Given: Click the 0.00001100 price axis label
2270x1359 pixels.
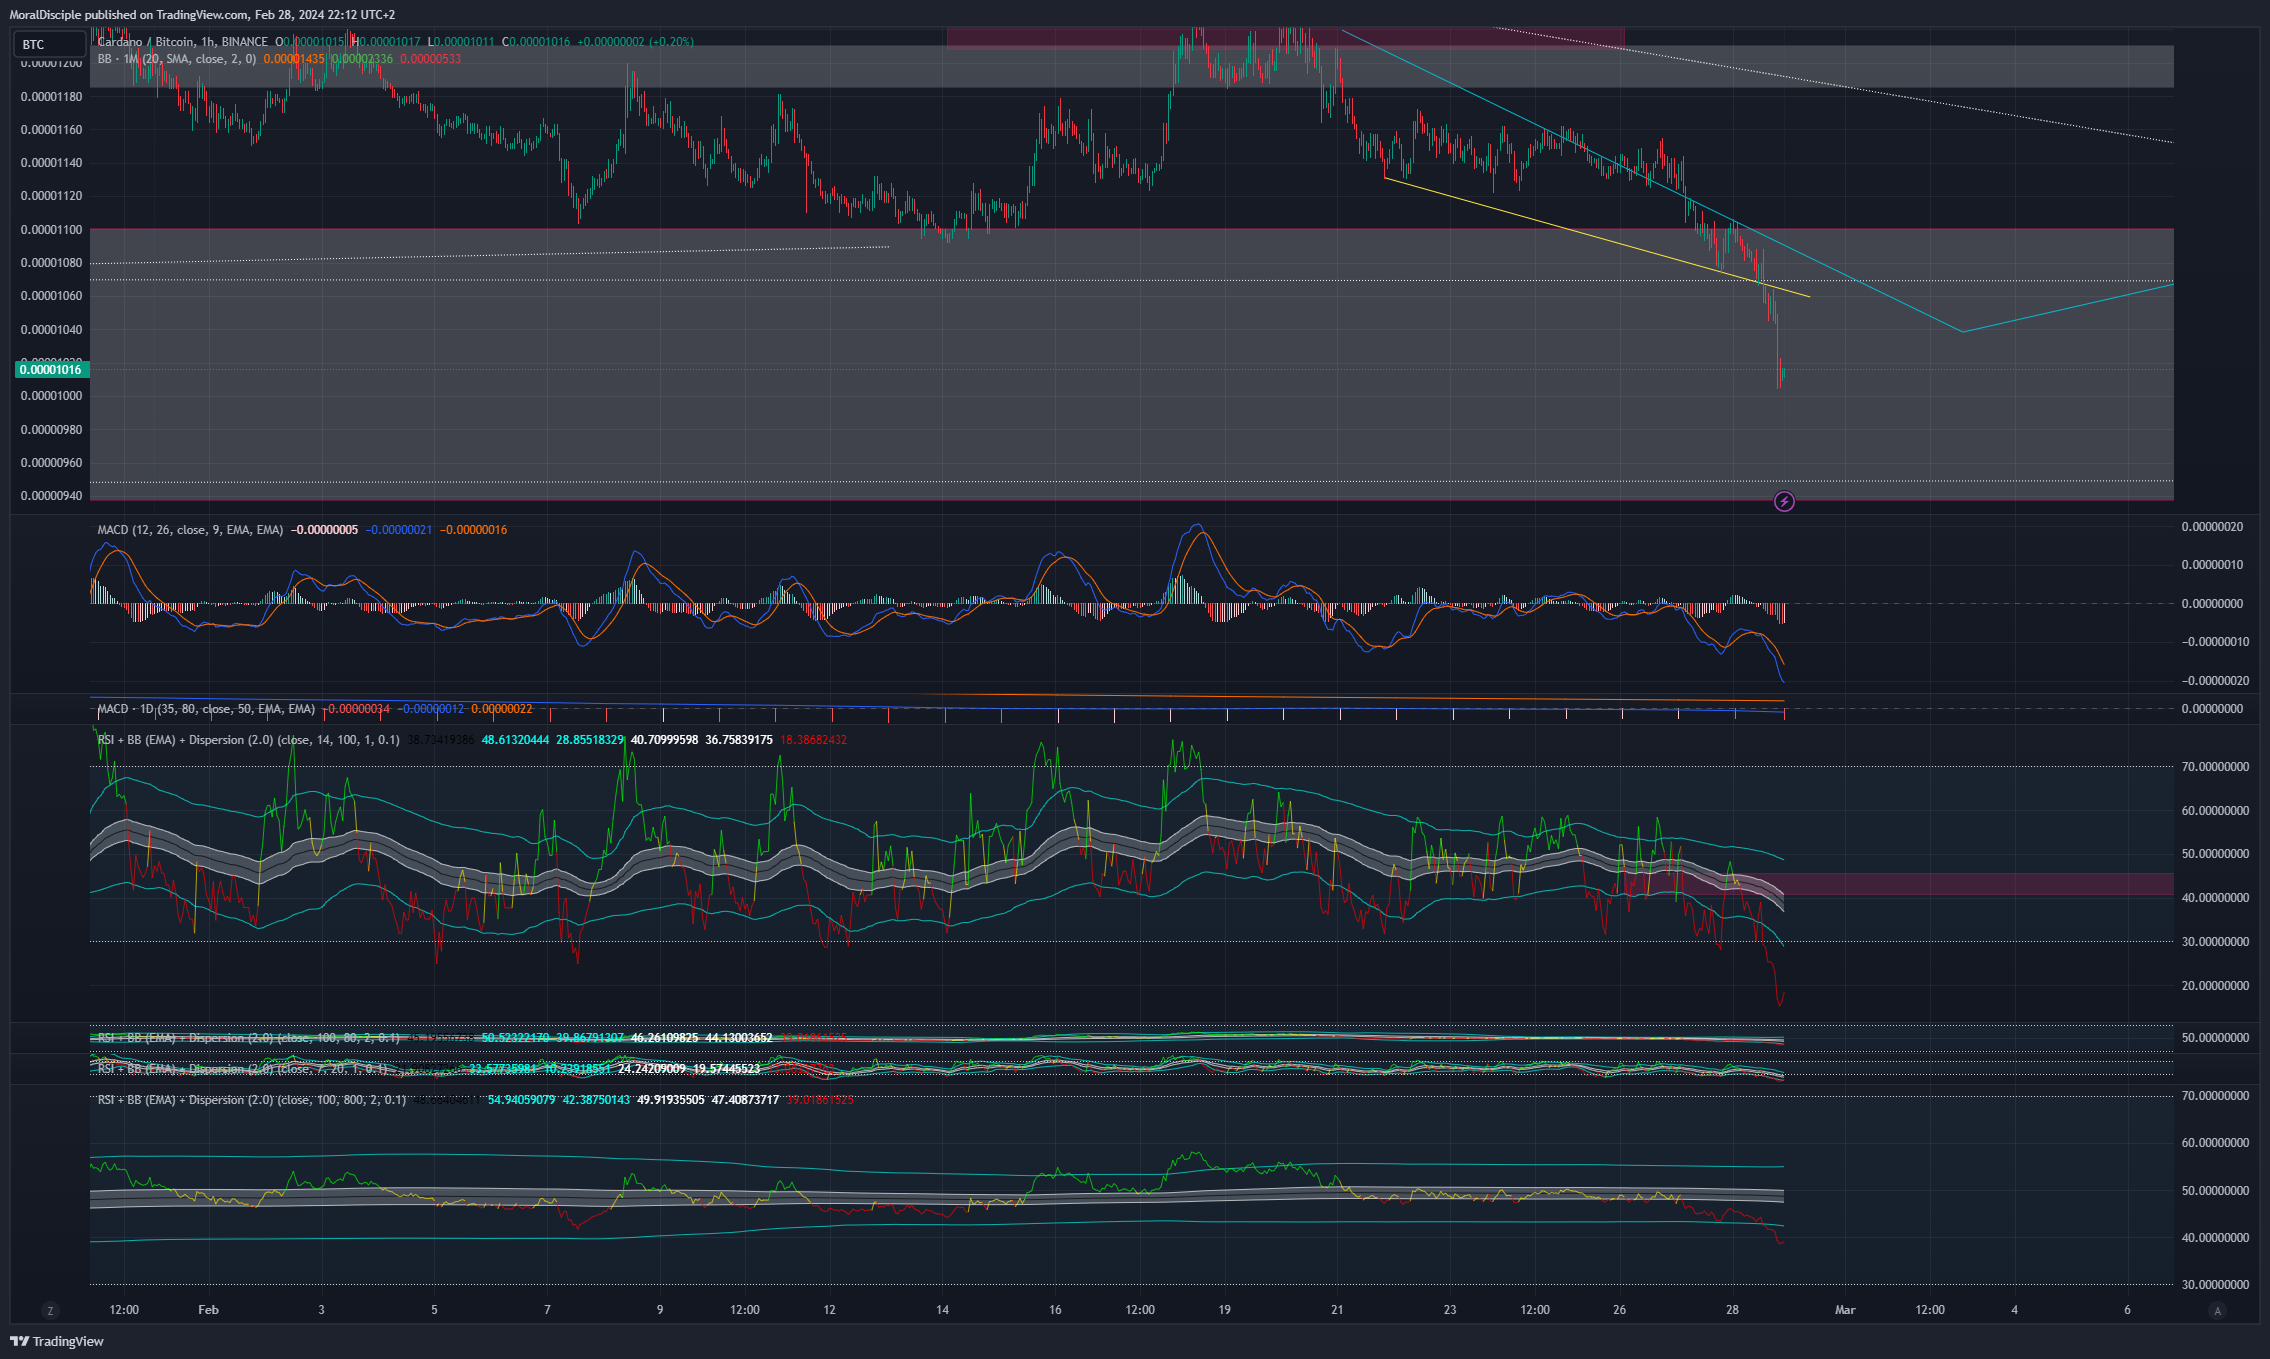Looking at the screenshot, I should 52,230.
